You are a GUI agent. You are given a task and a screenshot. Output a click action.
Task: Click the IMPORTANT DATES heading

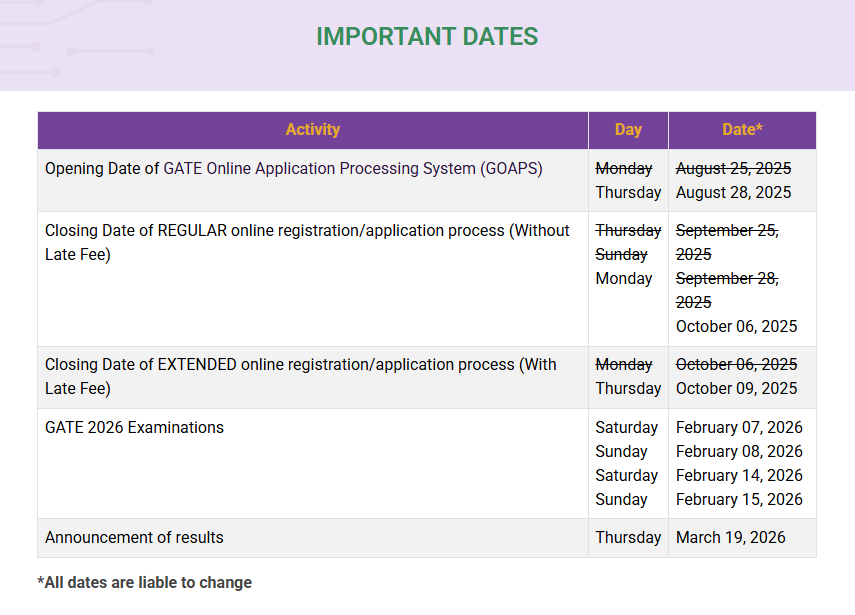427,37
